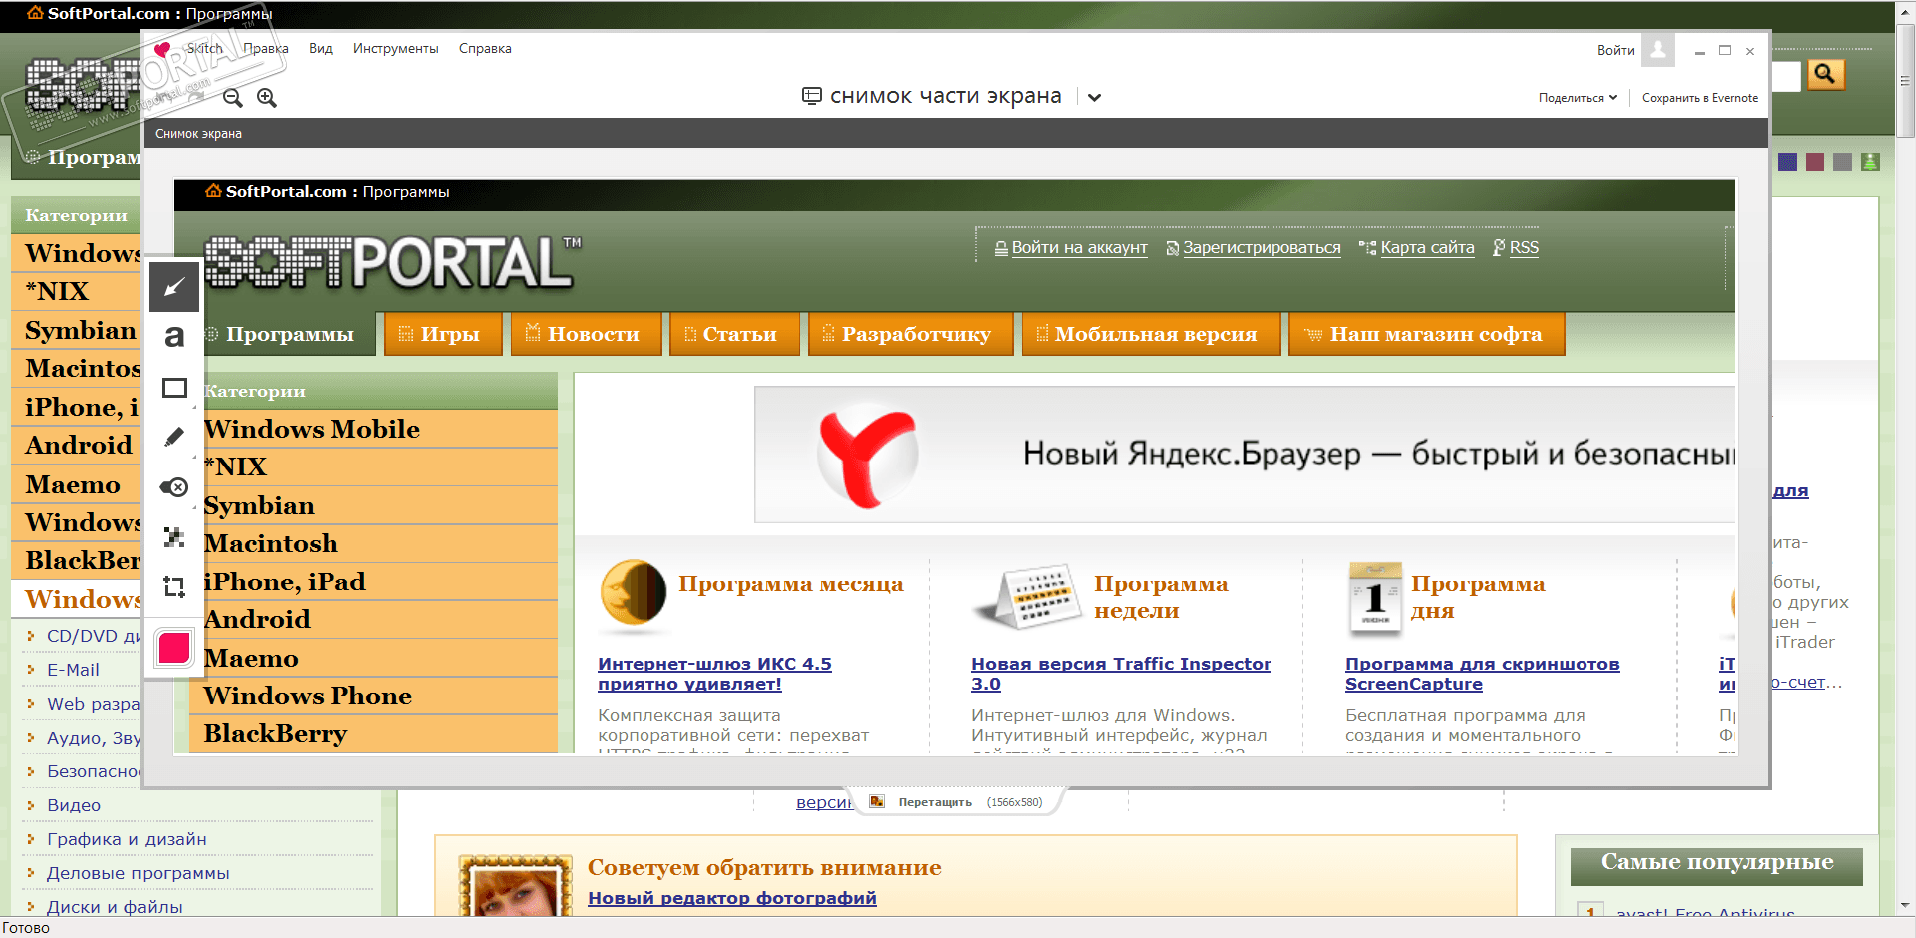
Task: Zoom out using the magnifier minus icon
Action: point(233,97)
